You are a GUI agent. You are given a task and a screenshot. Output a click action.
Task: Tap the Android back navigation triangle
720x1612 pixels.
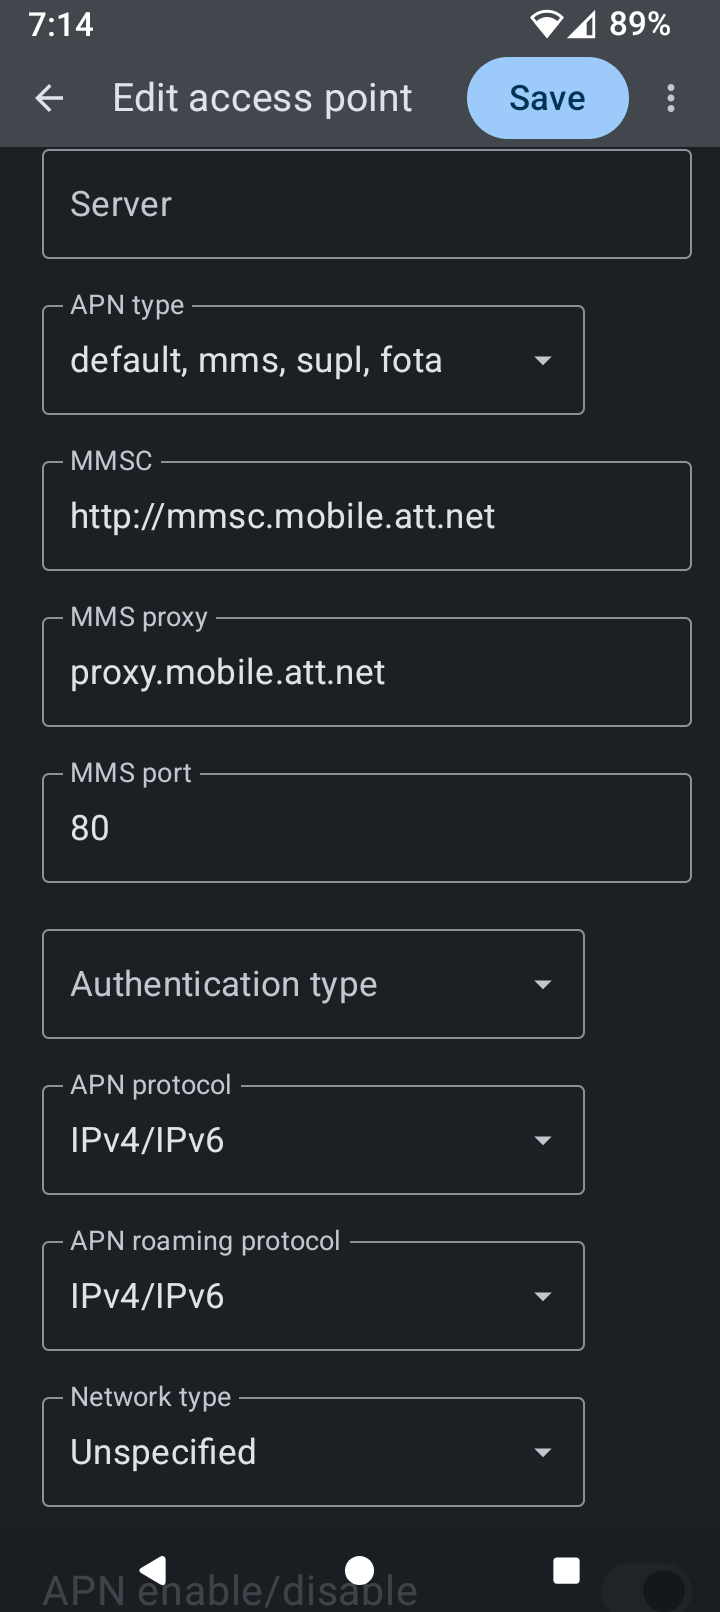[x=153, y=1570]
